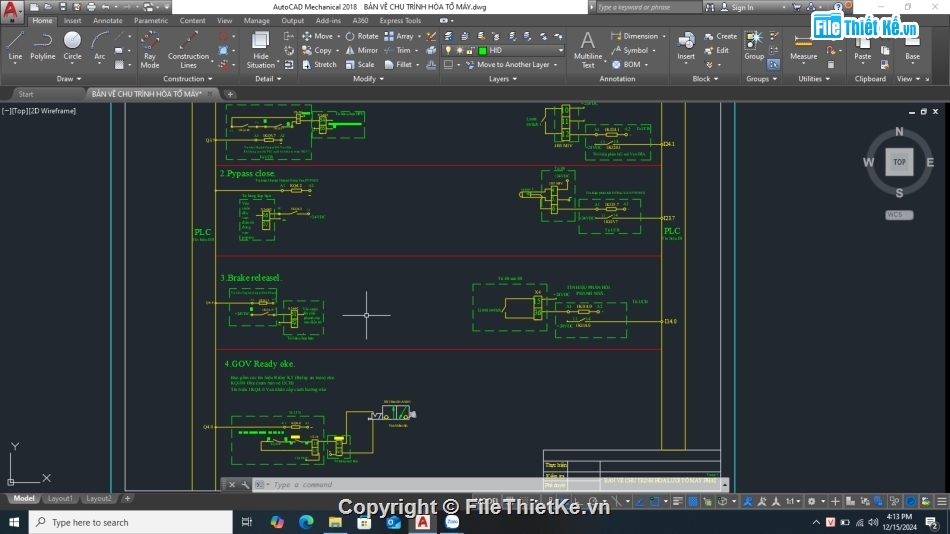The width and height of the screenshot is (950, 534).
Task: Select the Move tool
Action: coord(317,36)
